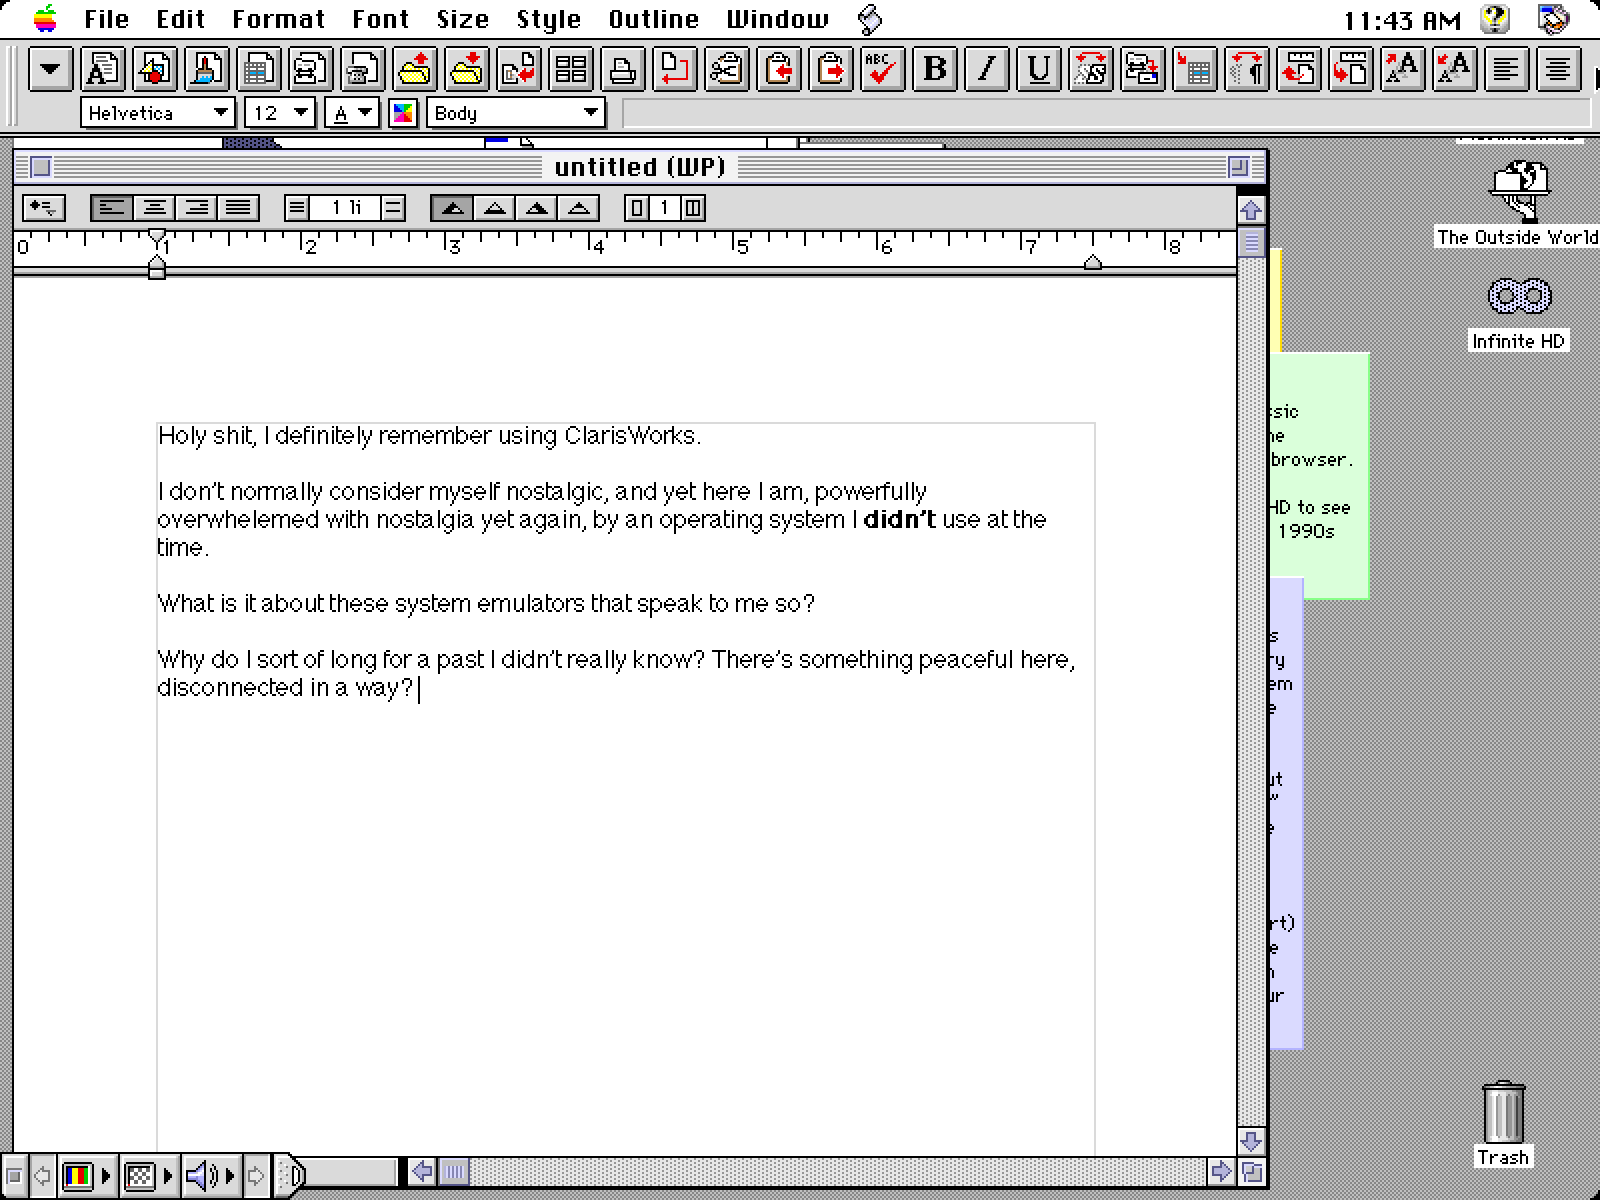Screen dimensions: 1600x1200
Task: Click the show invisibles paragraph mark icon
Action: [x=1246, y=69]
